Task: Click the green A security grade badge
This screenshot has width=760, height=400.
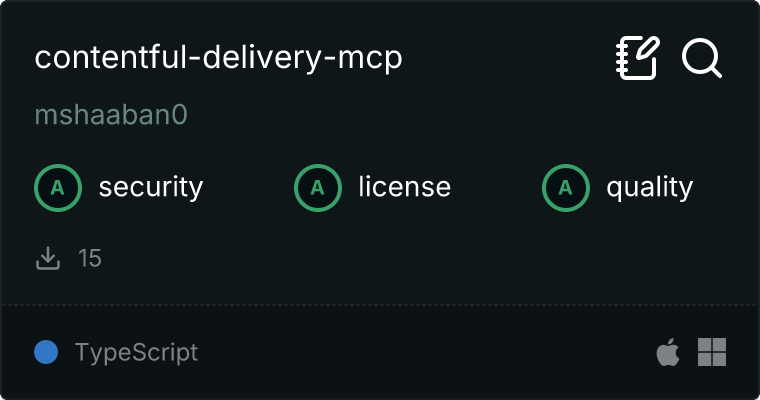Action: 58,188
